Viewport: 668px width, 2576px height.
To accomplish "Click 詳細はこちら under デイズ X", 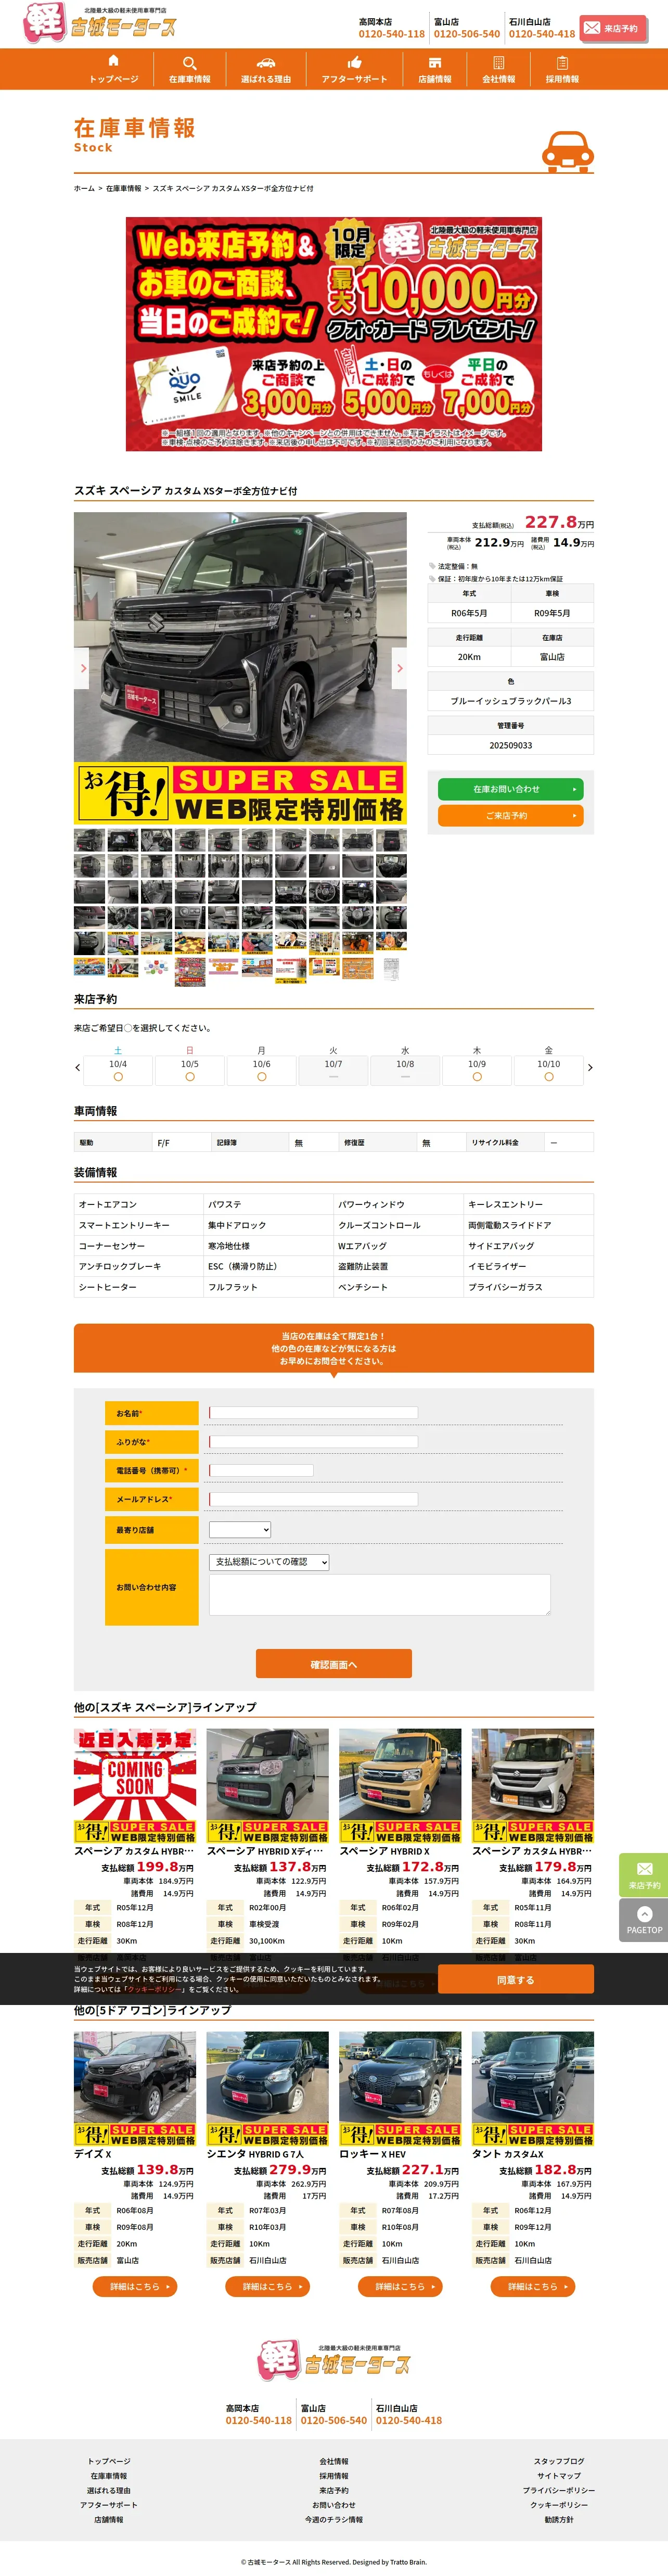I will (135, 2287).
